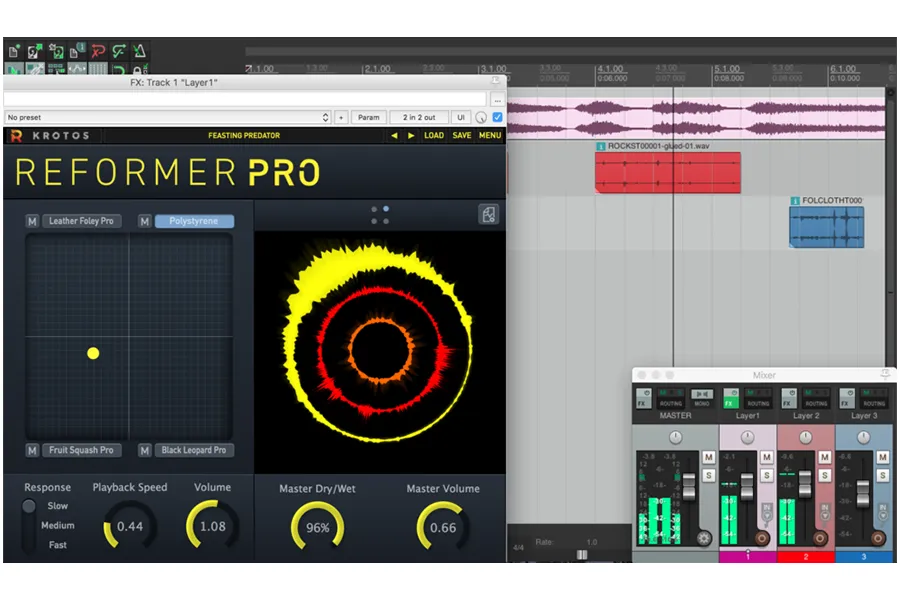Mute the Black Leopard Pro library
The width and height of the screenshot is (900, 600).
(x=145, y=450)
